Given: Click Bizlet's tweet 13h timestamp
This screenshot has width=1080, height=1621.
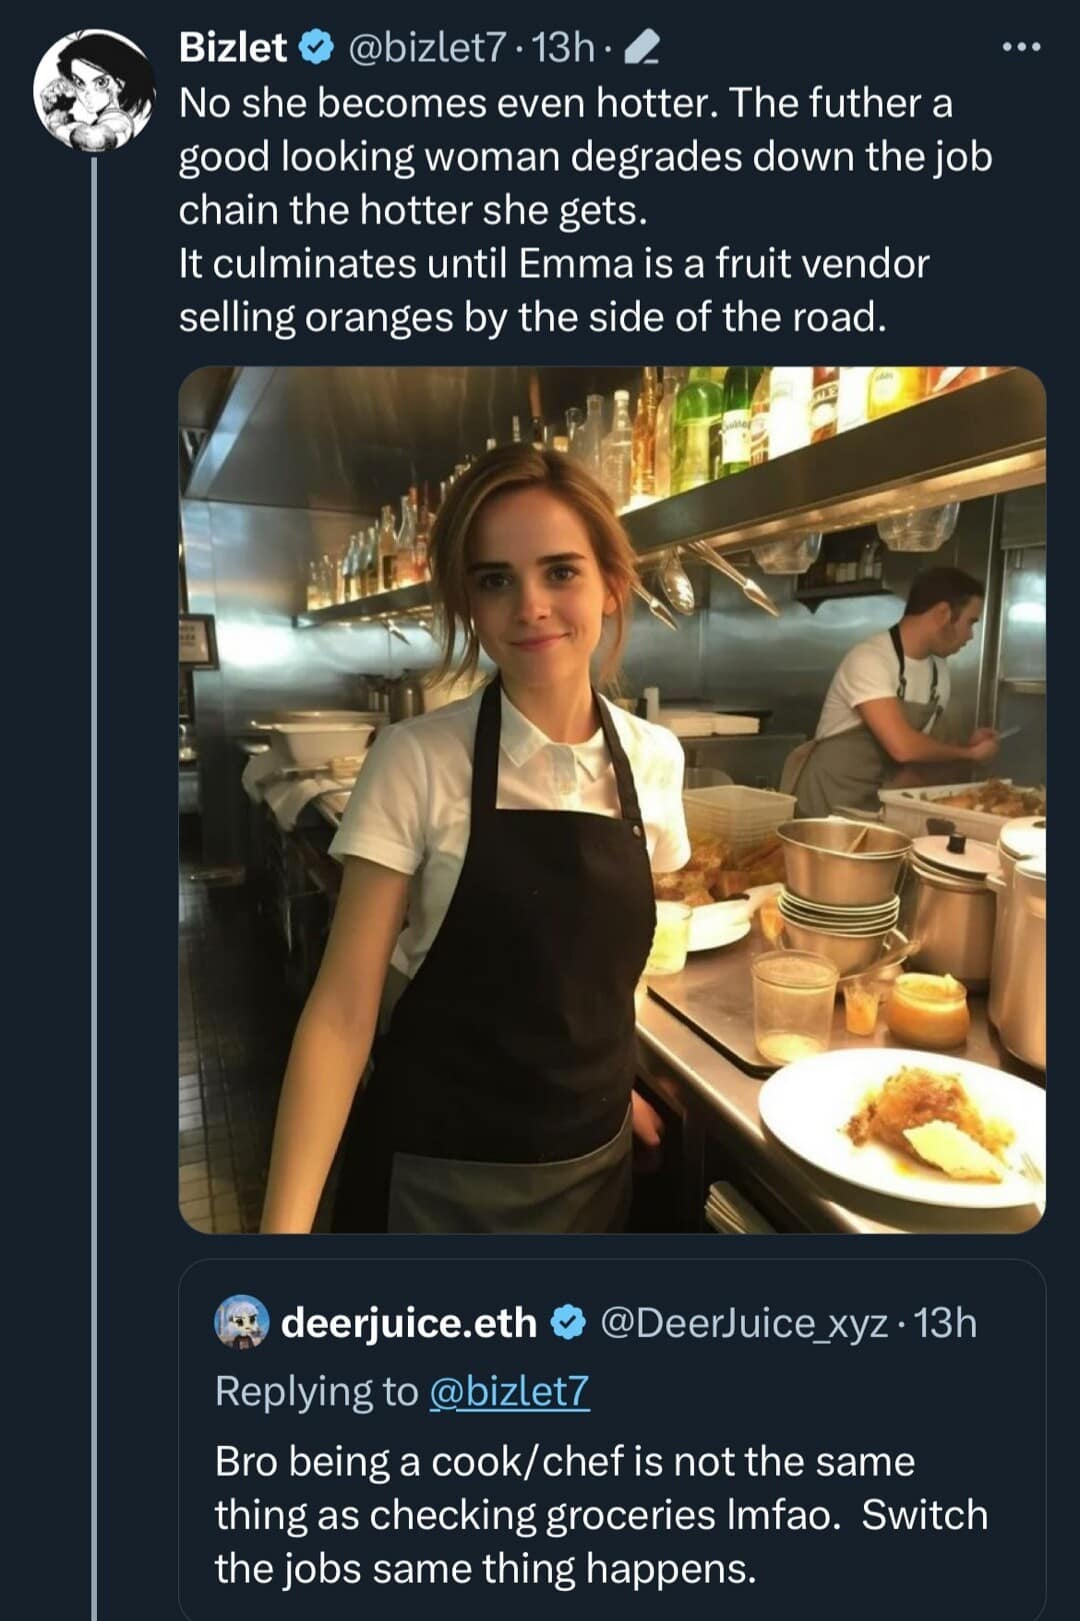Looking at the screenshot, I should click(x=563, y=47).
